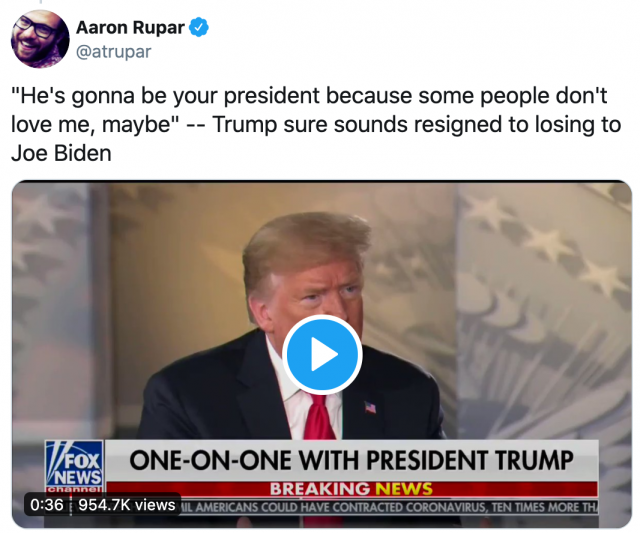
Task: Open the @atrupar handle link
Action: point(113,52)
